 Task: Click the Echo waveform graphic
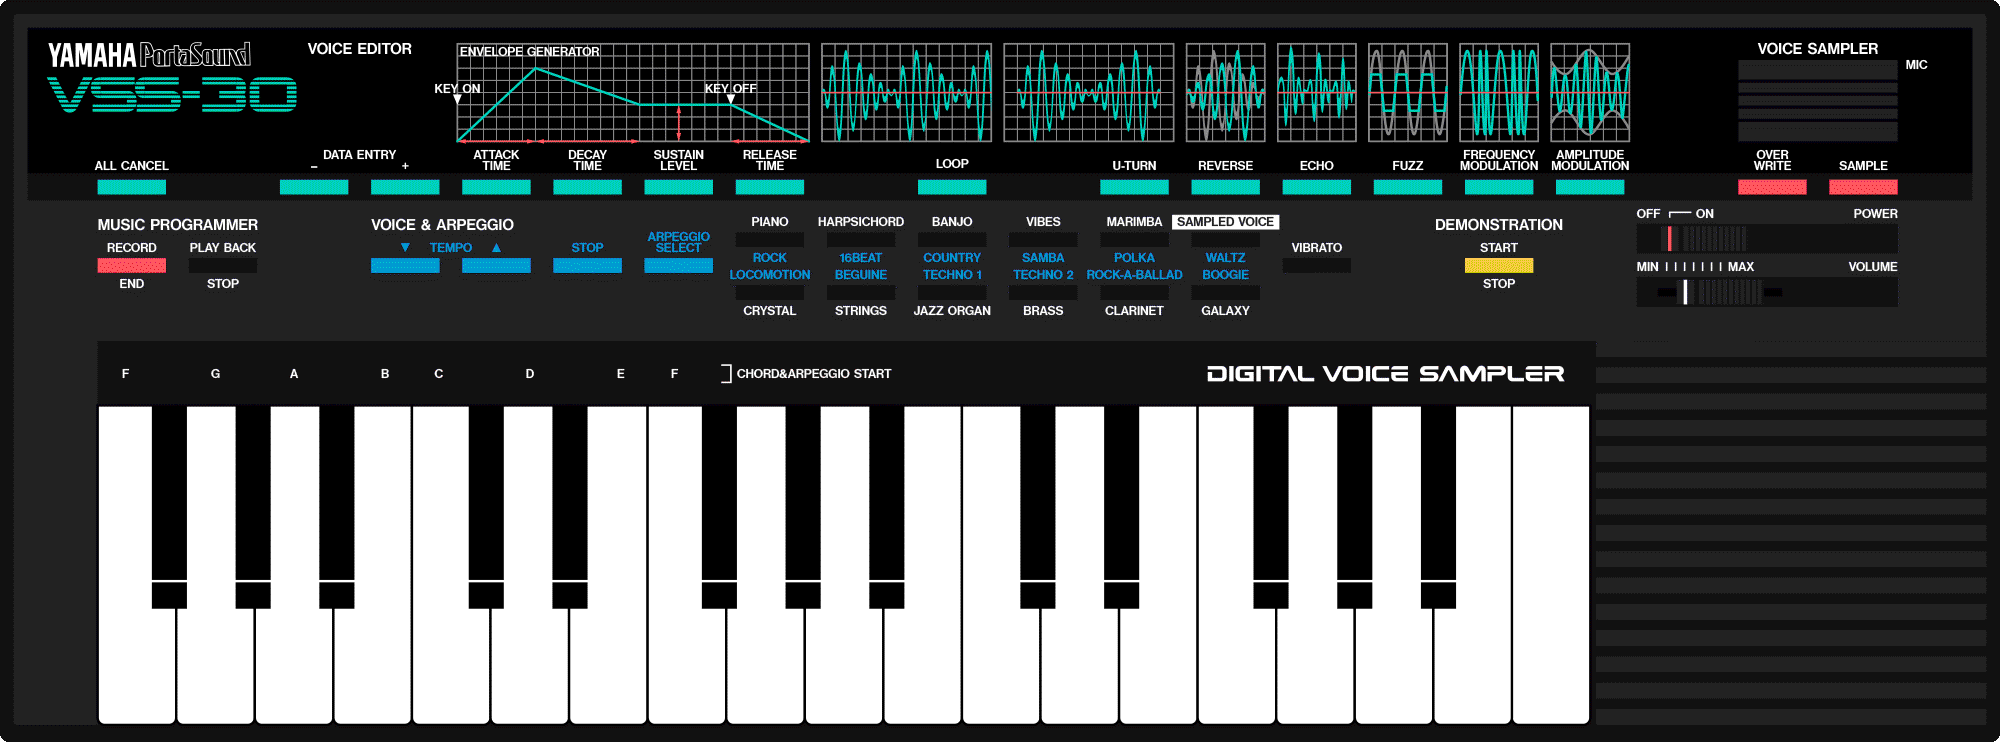(1316, 93)
